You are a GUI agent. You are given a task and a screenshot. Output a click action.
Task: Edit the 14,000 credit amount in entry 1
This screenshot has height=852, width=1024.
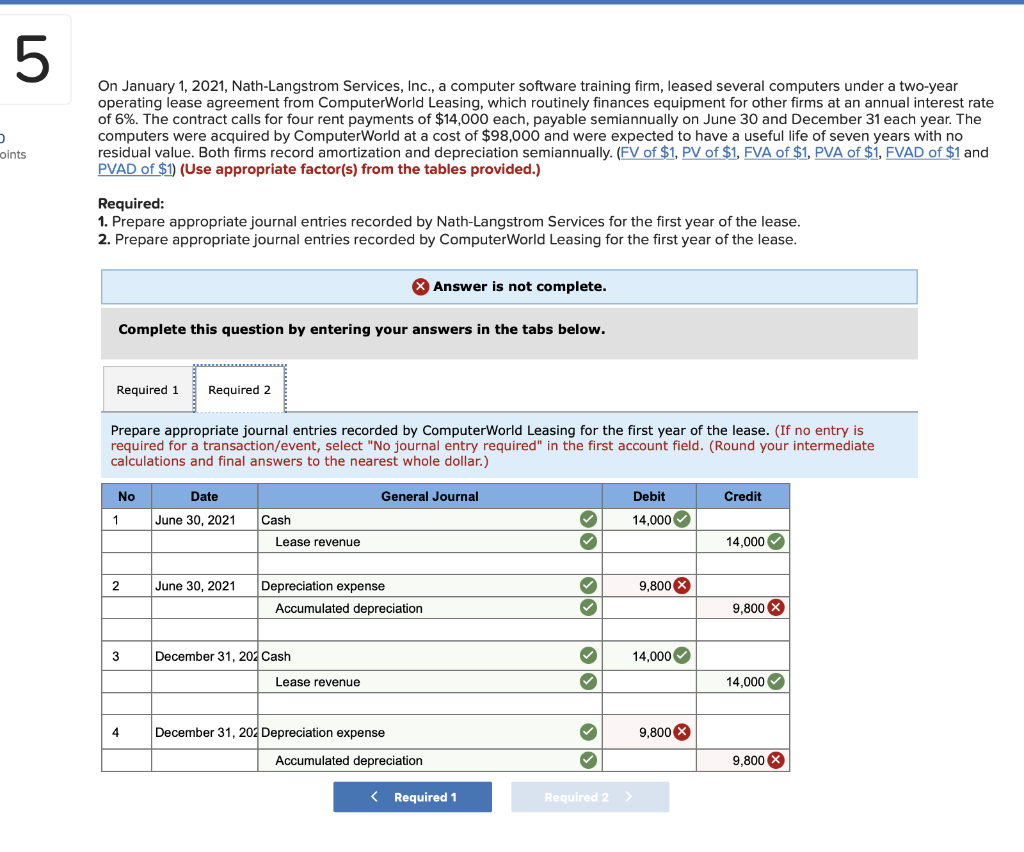tap(743, 542)
